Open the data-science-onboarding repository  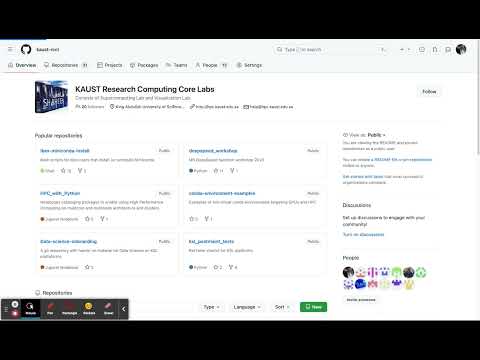pos(68,241)
